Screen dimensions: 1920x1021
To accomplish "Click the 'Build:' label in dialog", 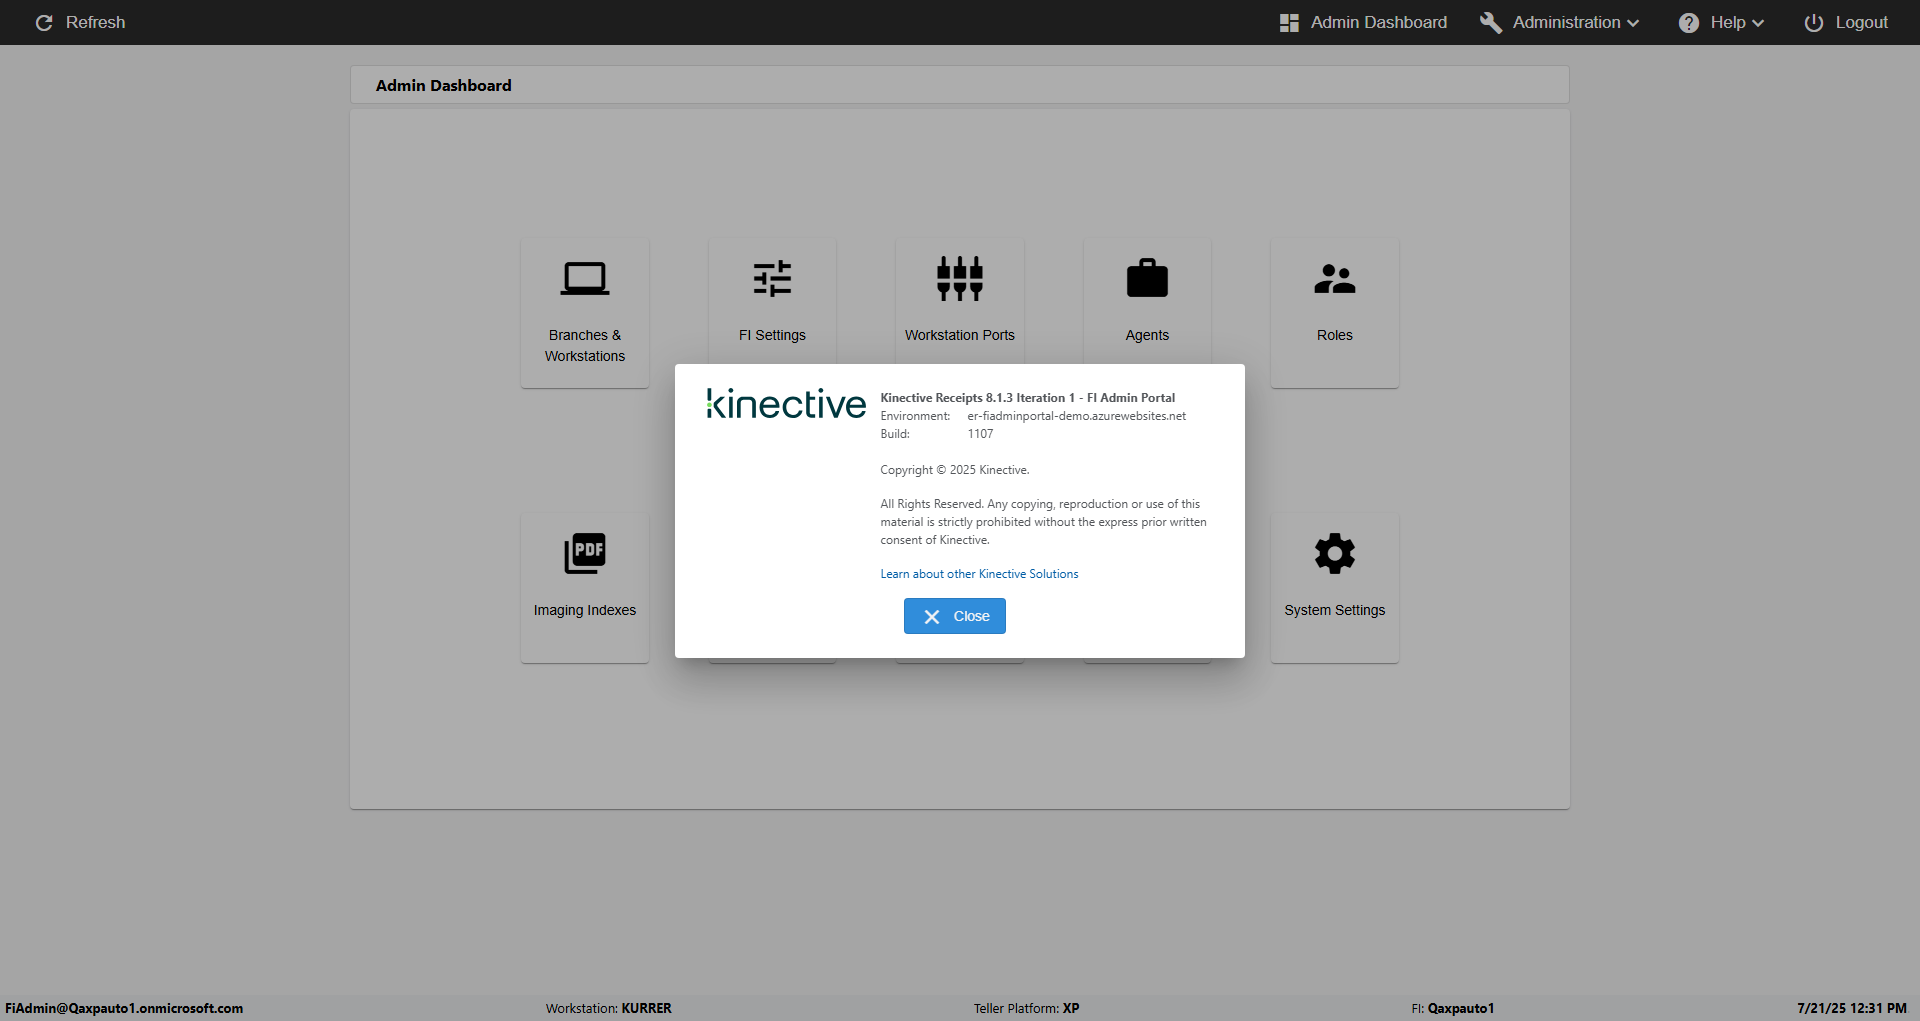I will 895,434.
